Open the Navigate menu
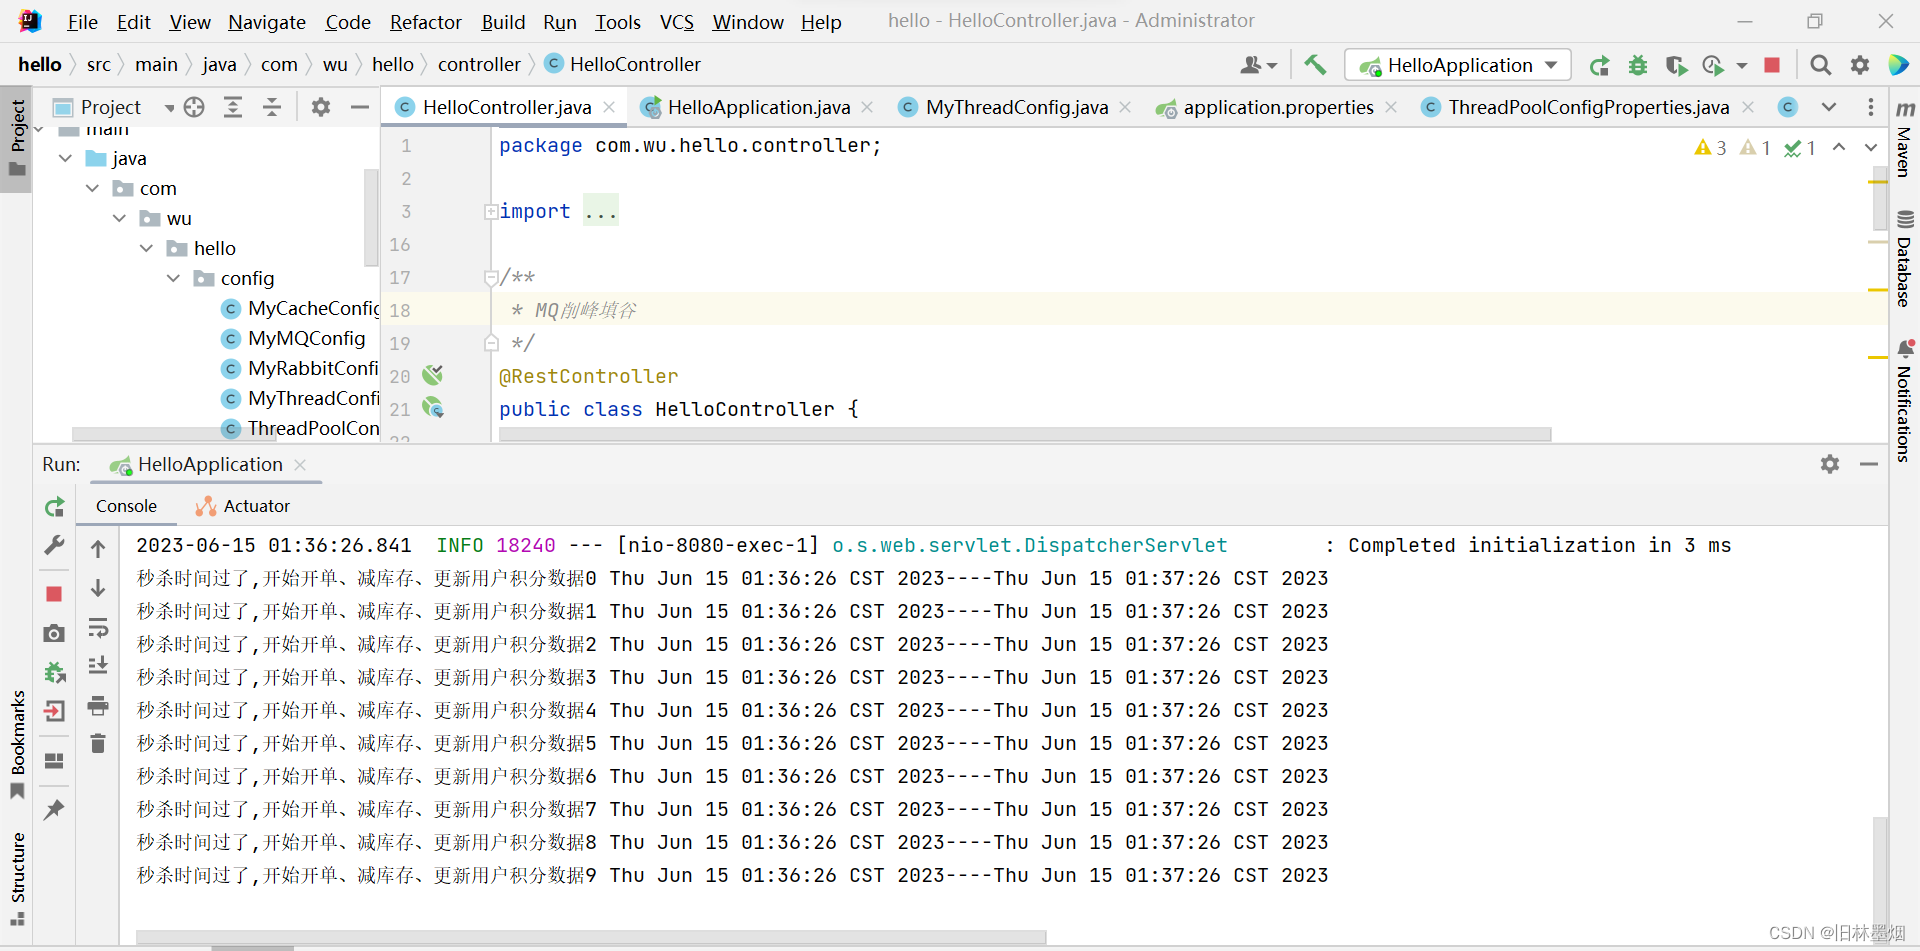This screenshot has height=951, width=1920. (x=267, y=22)
